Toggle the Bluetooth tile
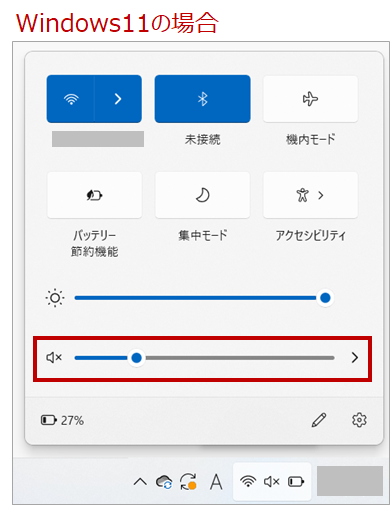390x505 pixels. coord(202,99)
